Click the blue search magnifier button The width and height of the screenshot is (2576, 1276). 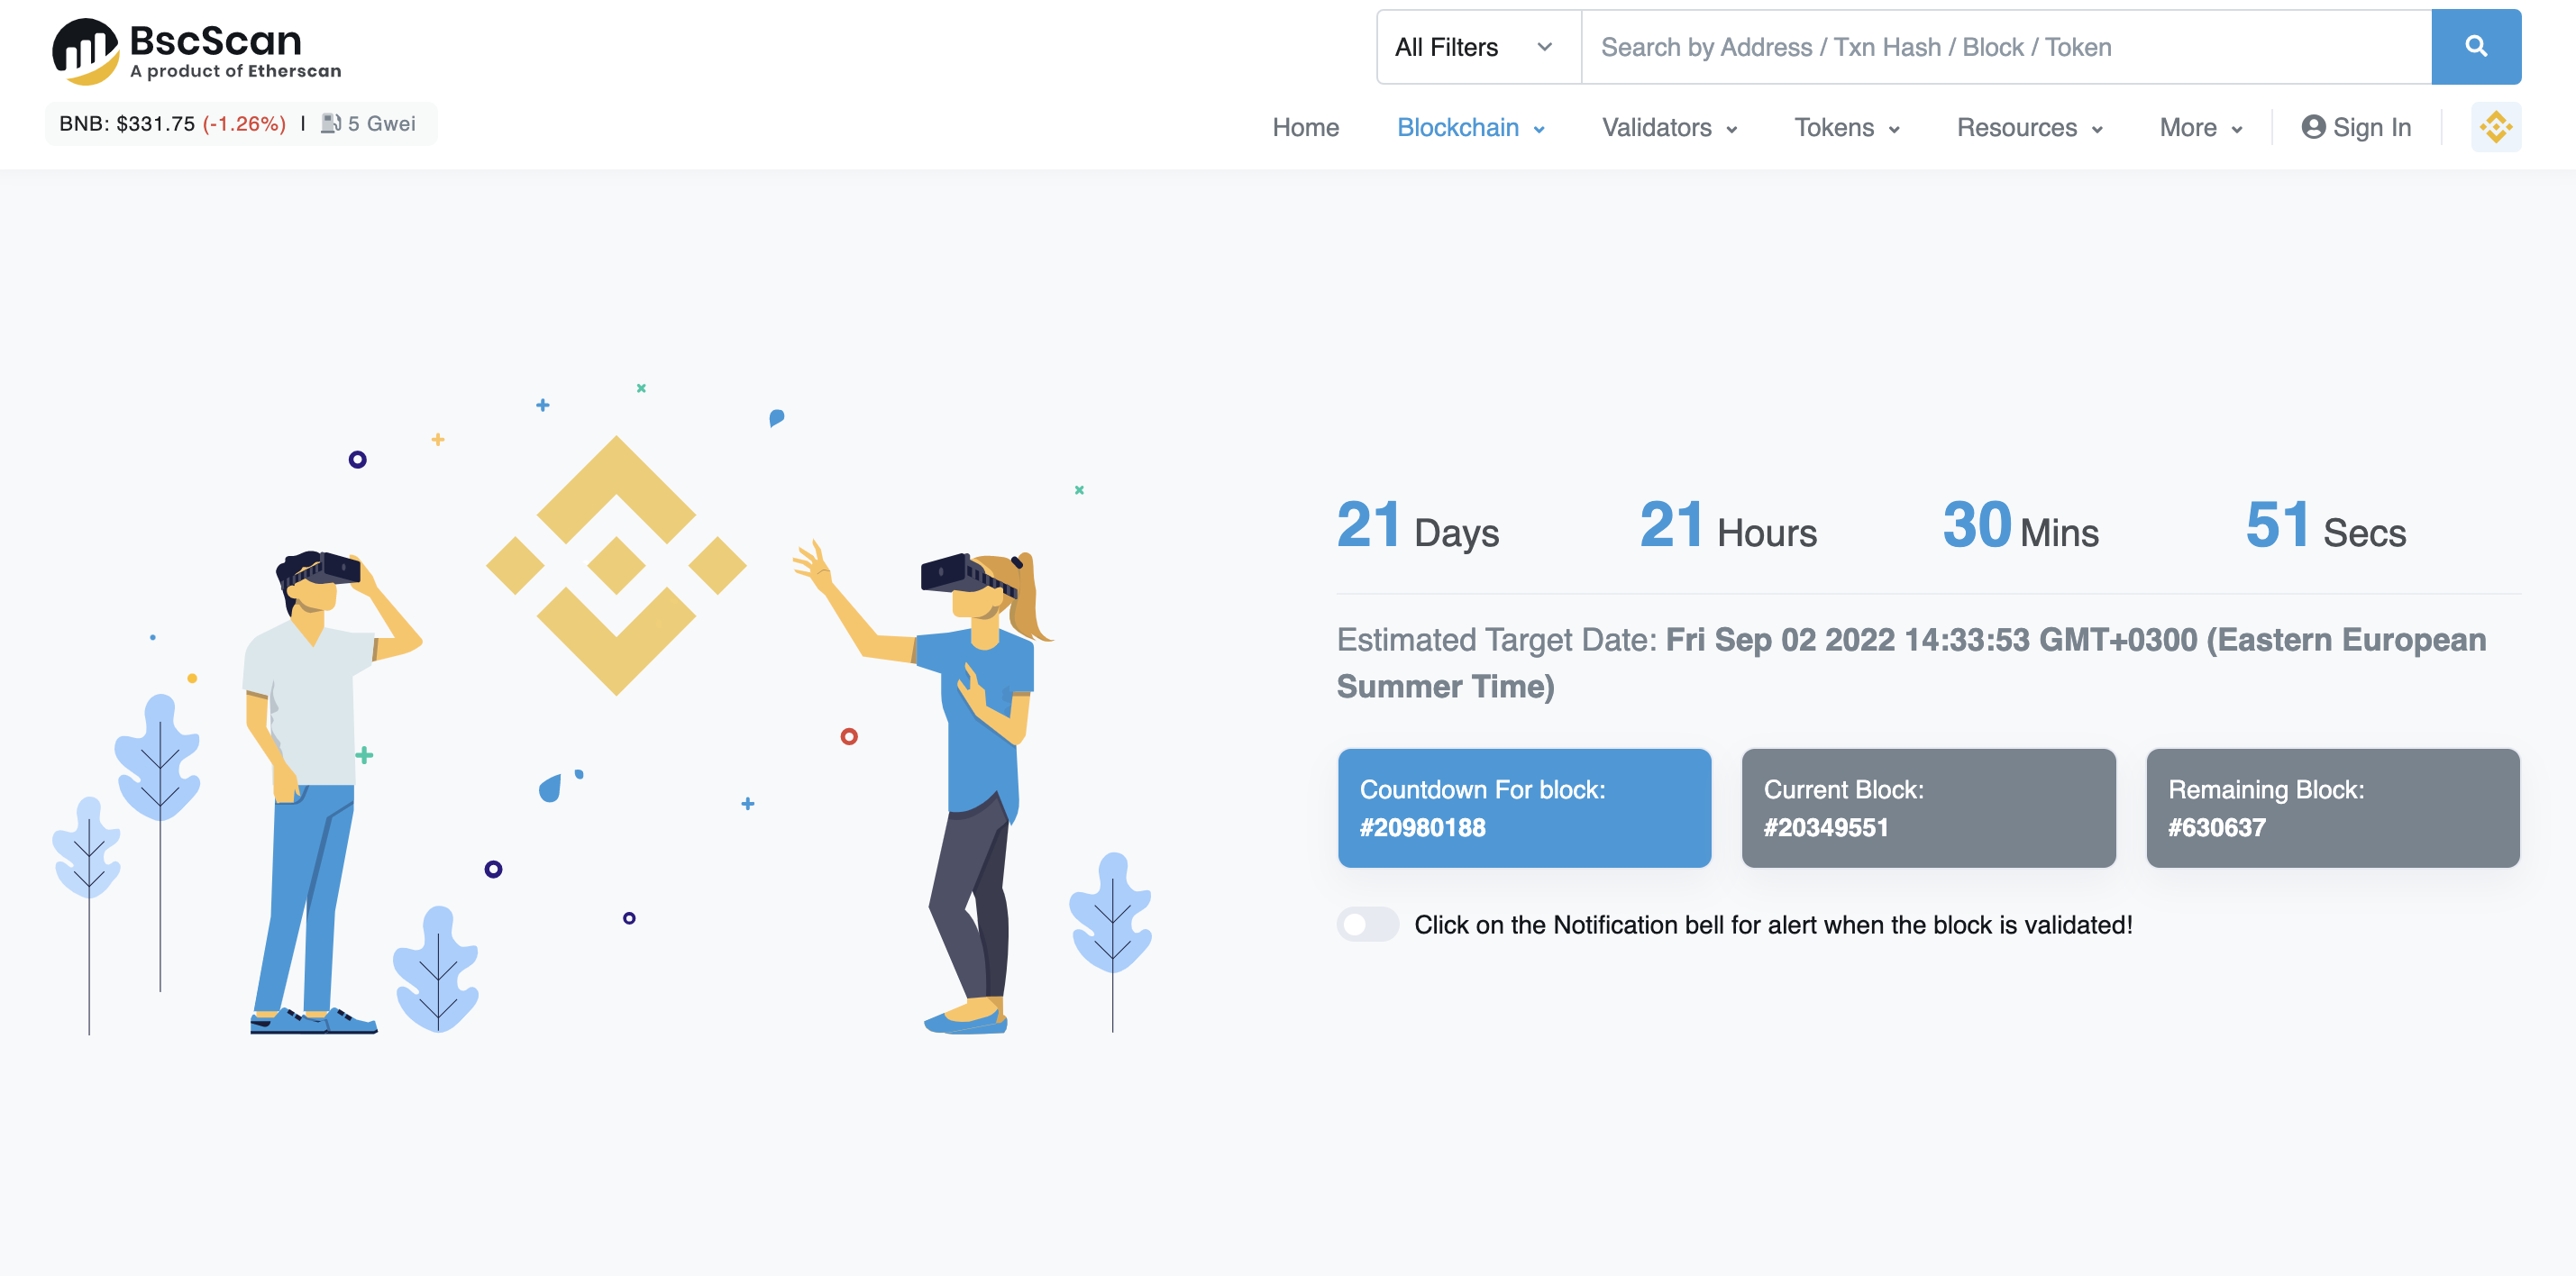[x=2475, y=47]
